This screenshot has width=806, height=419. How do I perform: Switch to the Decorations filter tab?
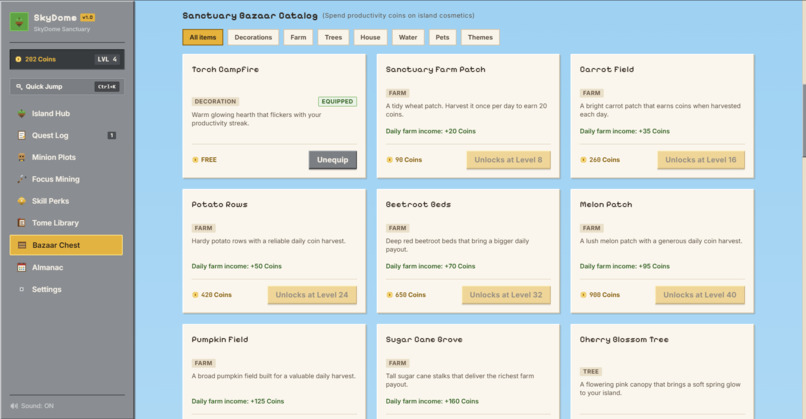click(253, 37)
